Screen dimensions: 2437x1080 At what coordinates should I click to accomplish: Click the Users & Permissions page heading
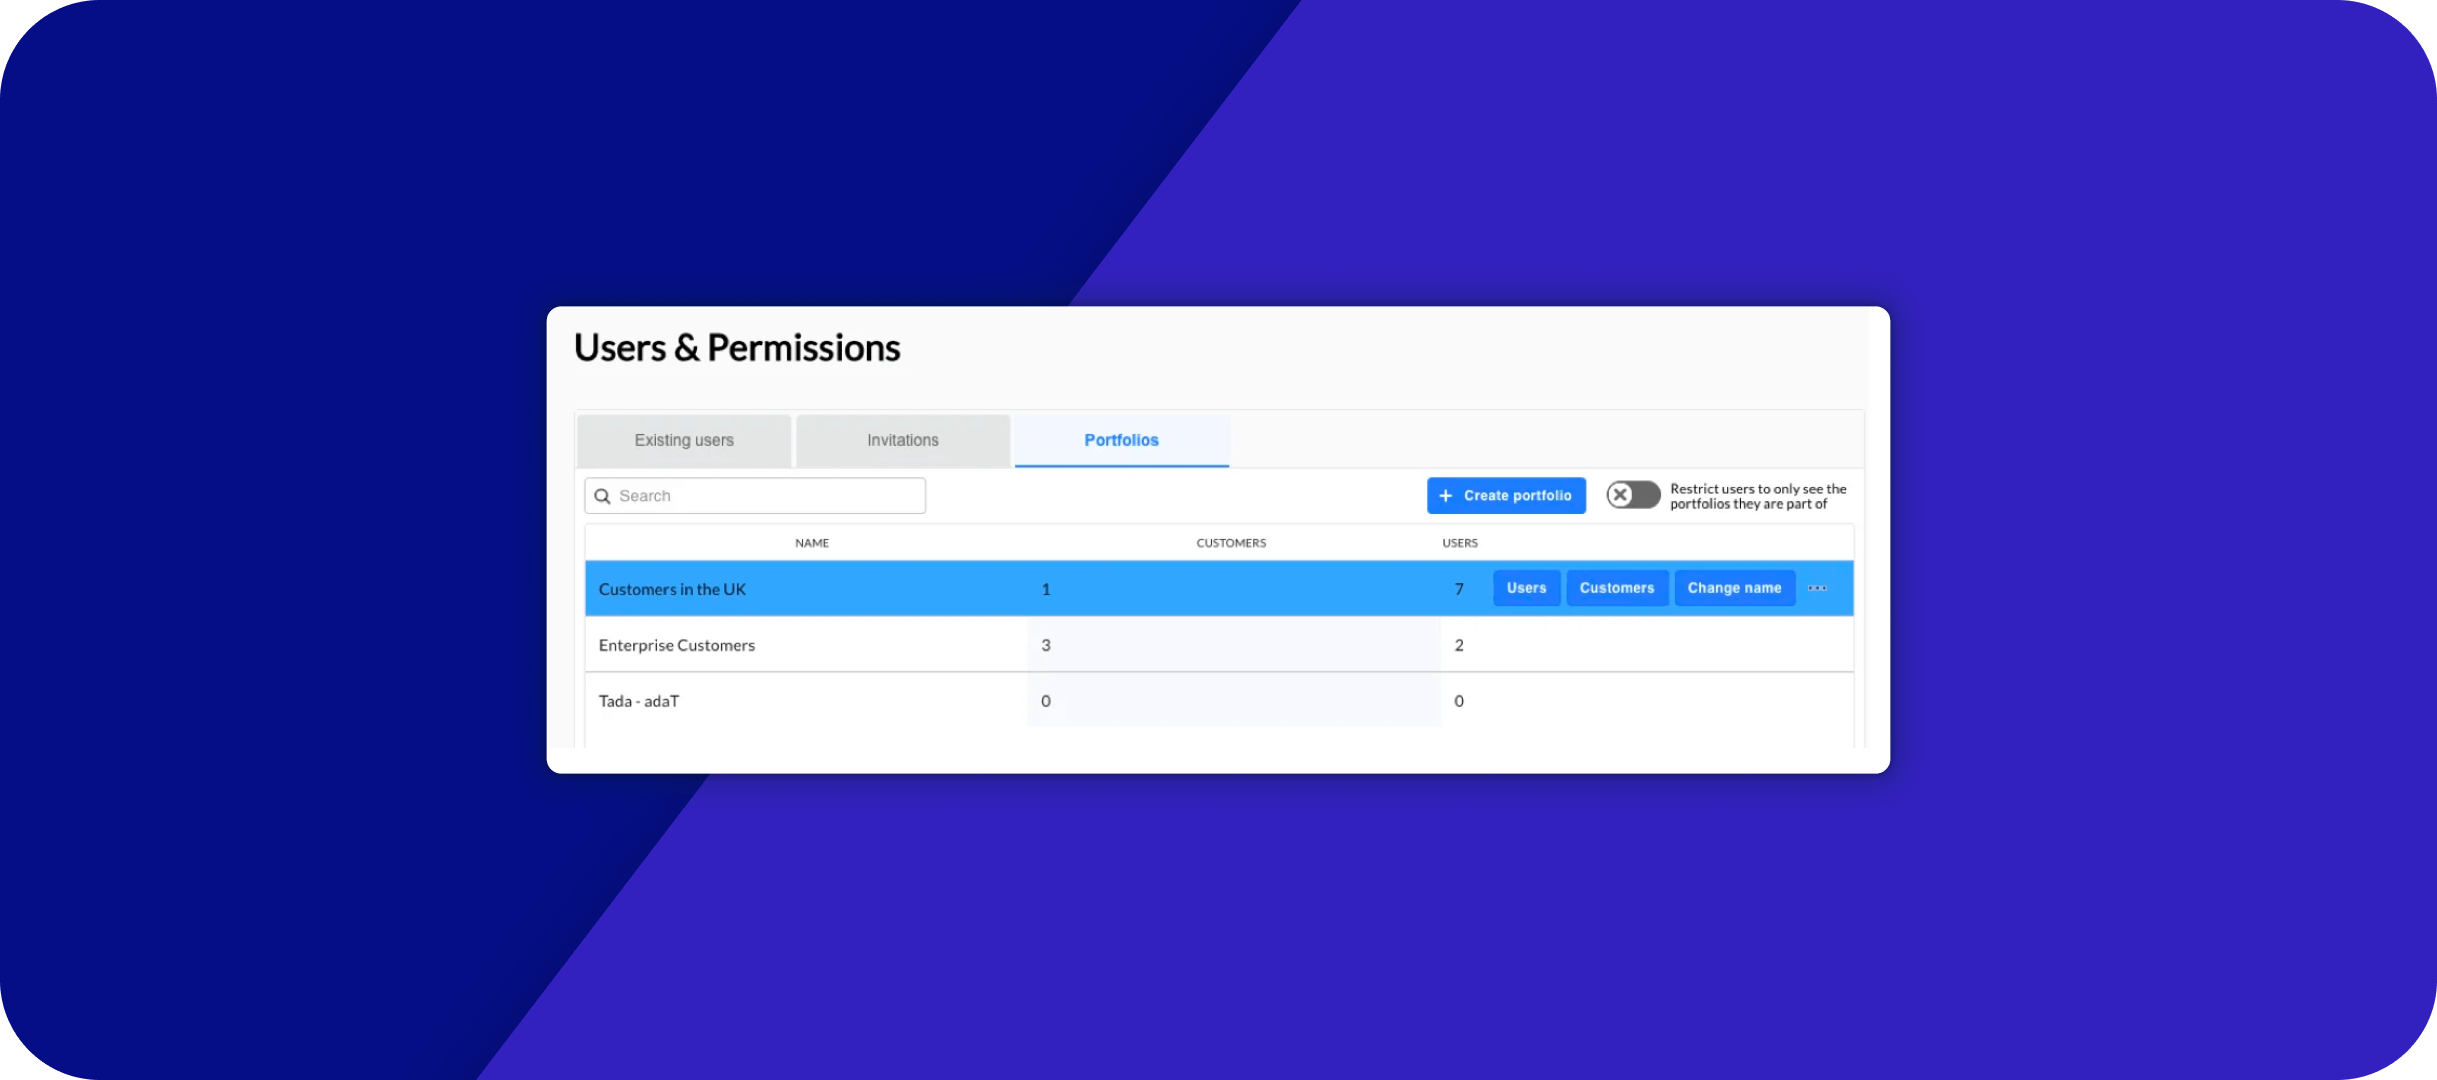737,348
